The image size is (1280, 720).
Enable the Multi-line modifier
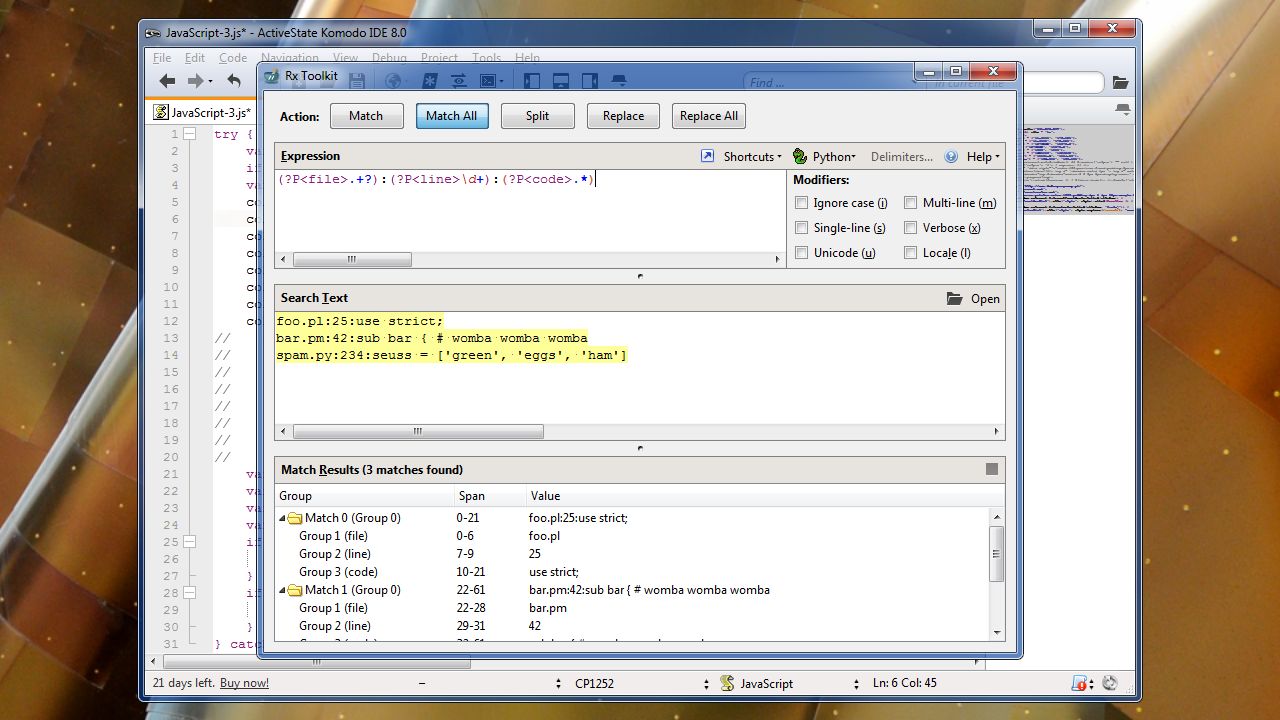[910, 202]
